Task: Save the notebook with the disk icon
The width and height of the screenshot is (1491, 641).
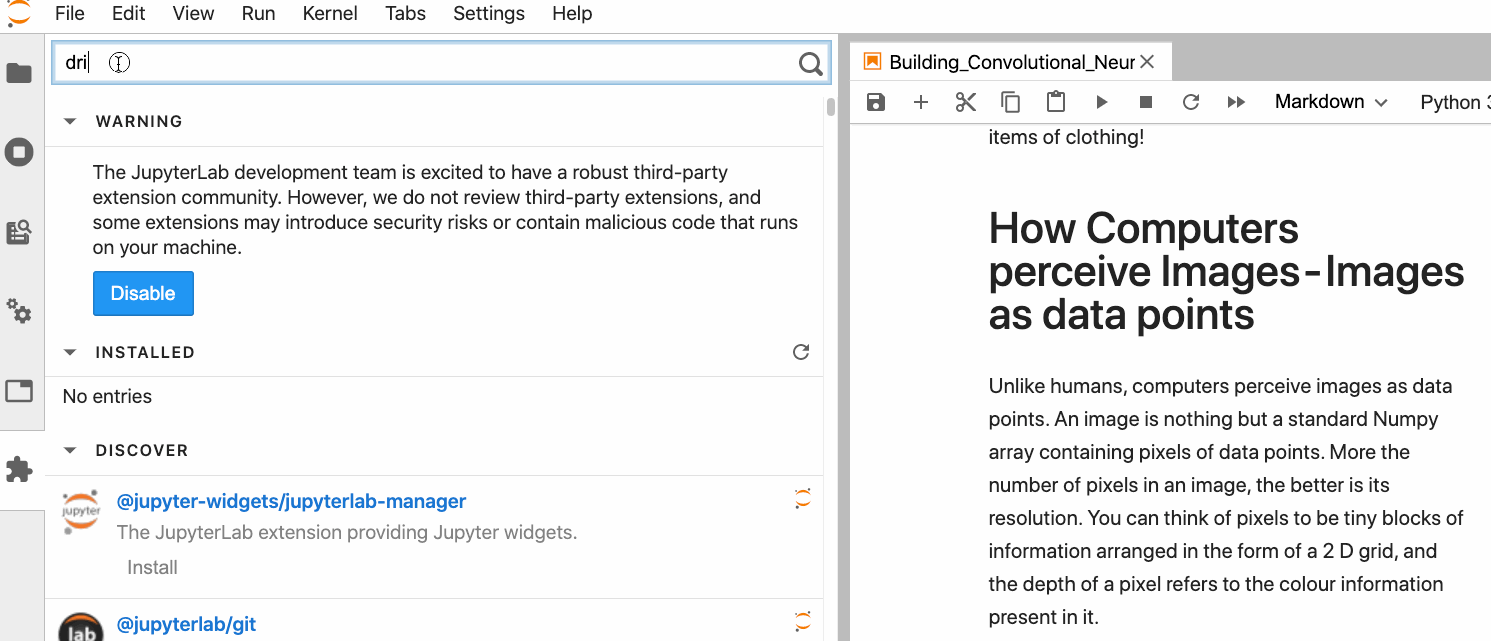Action: tap(876, 102)
